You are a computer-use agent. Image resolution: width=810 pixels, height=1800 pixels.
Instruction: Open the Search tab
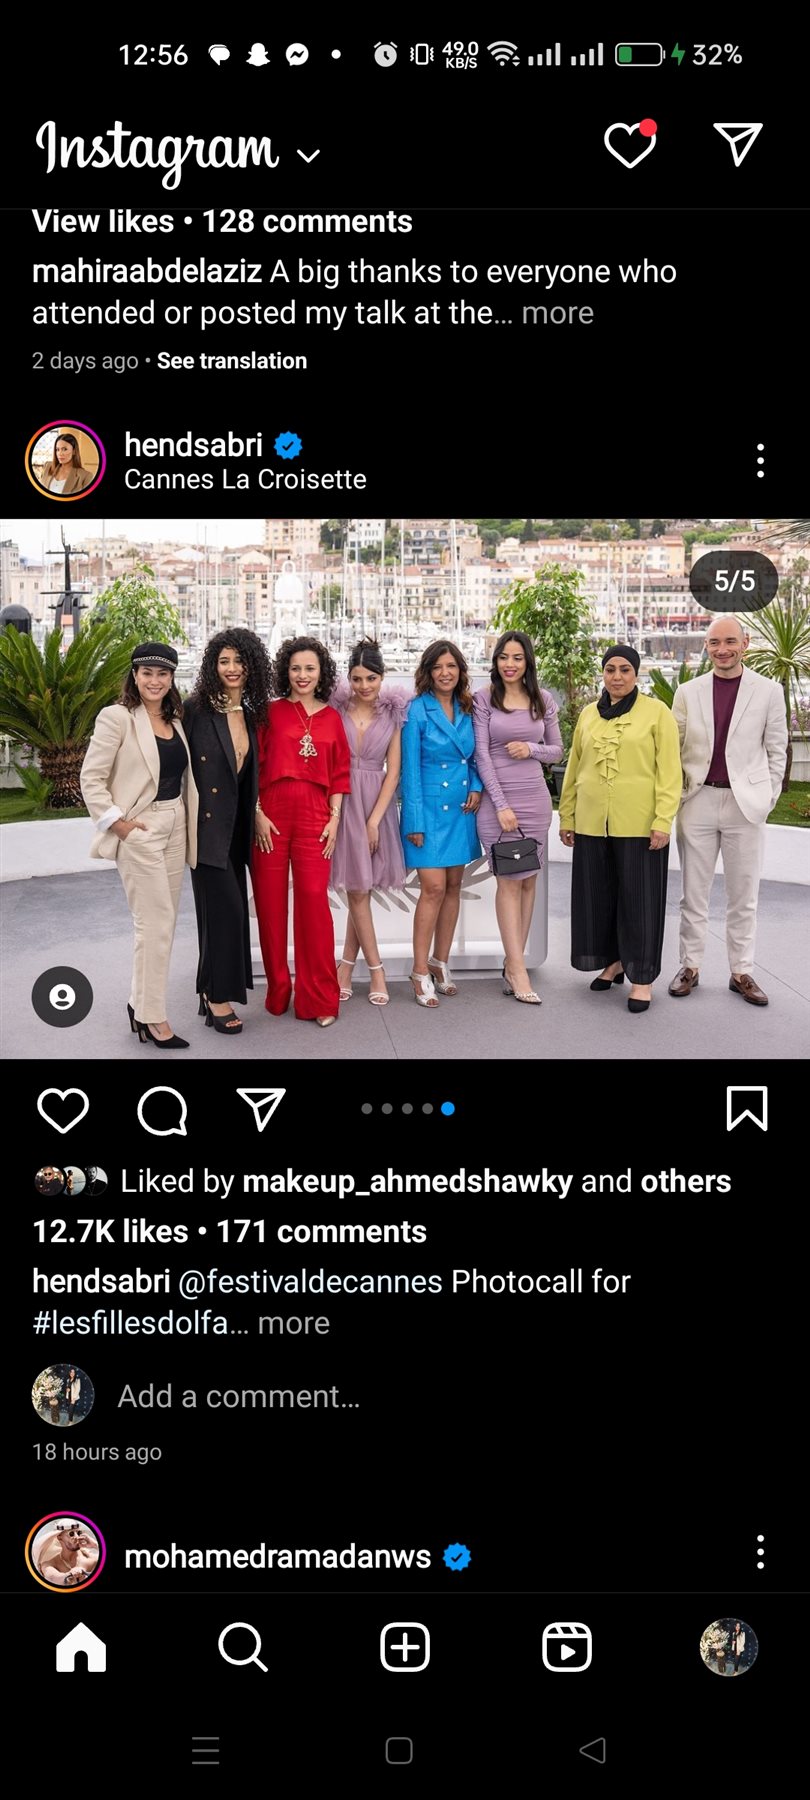[243, 1646]
